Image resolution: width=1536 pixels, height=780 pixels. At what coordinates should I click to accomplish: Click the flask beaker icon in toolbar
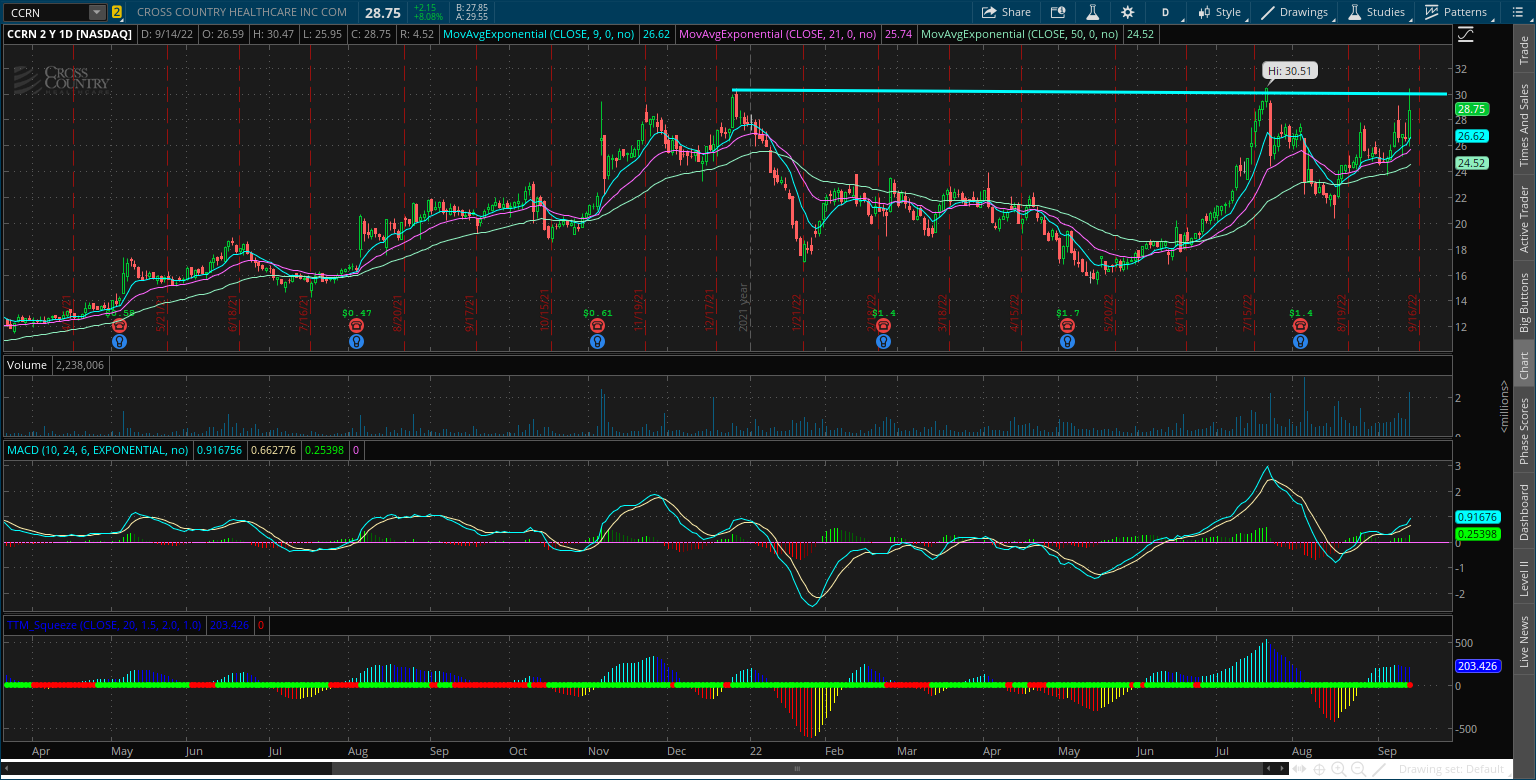pyautogui.click(x=1092, y=13)
